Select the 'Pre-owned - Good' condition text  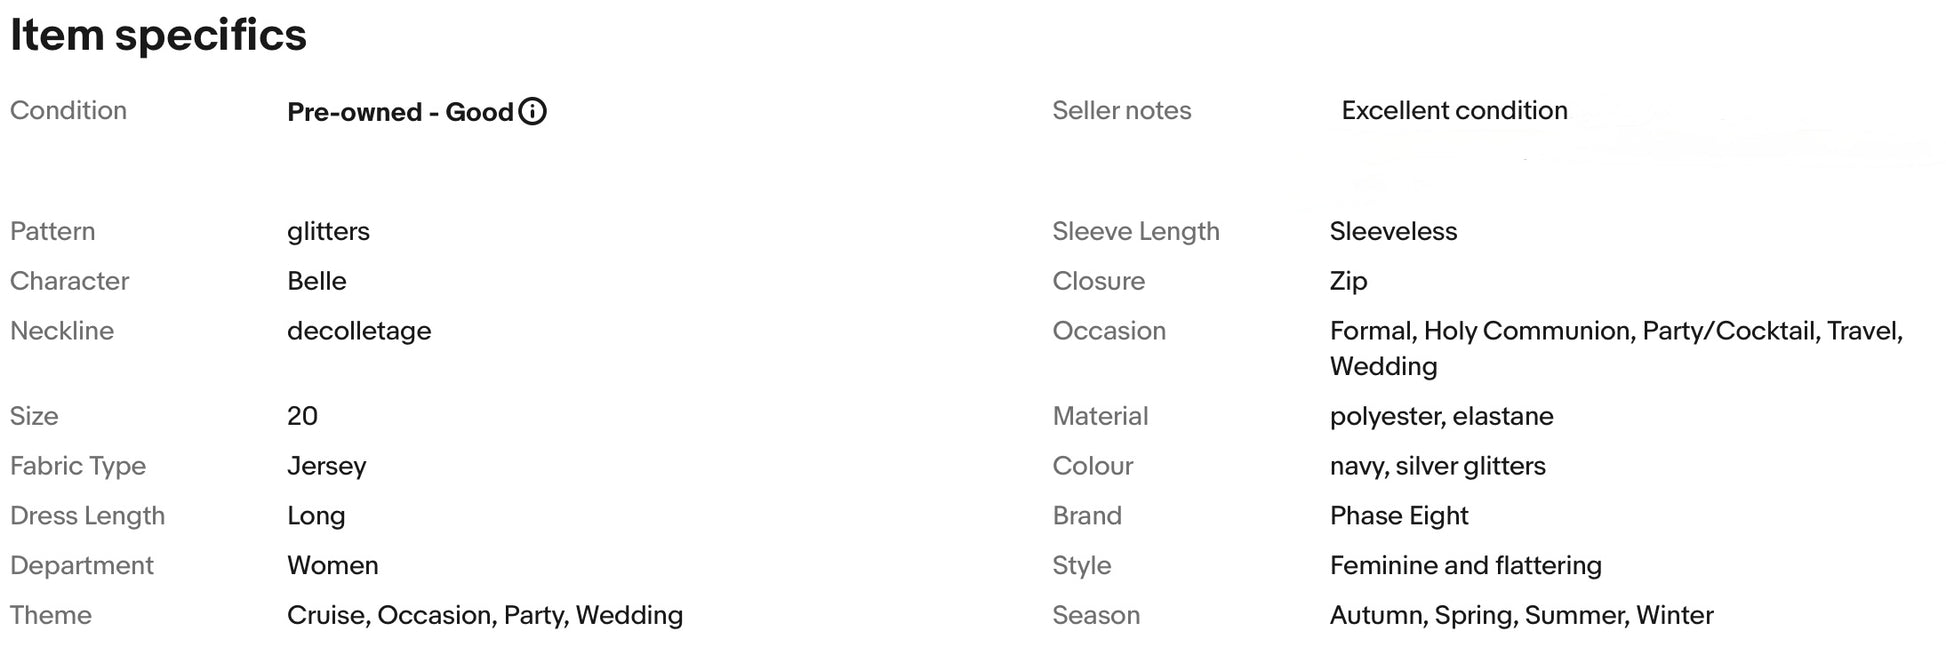tap(400, 112)
